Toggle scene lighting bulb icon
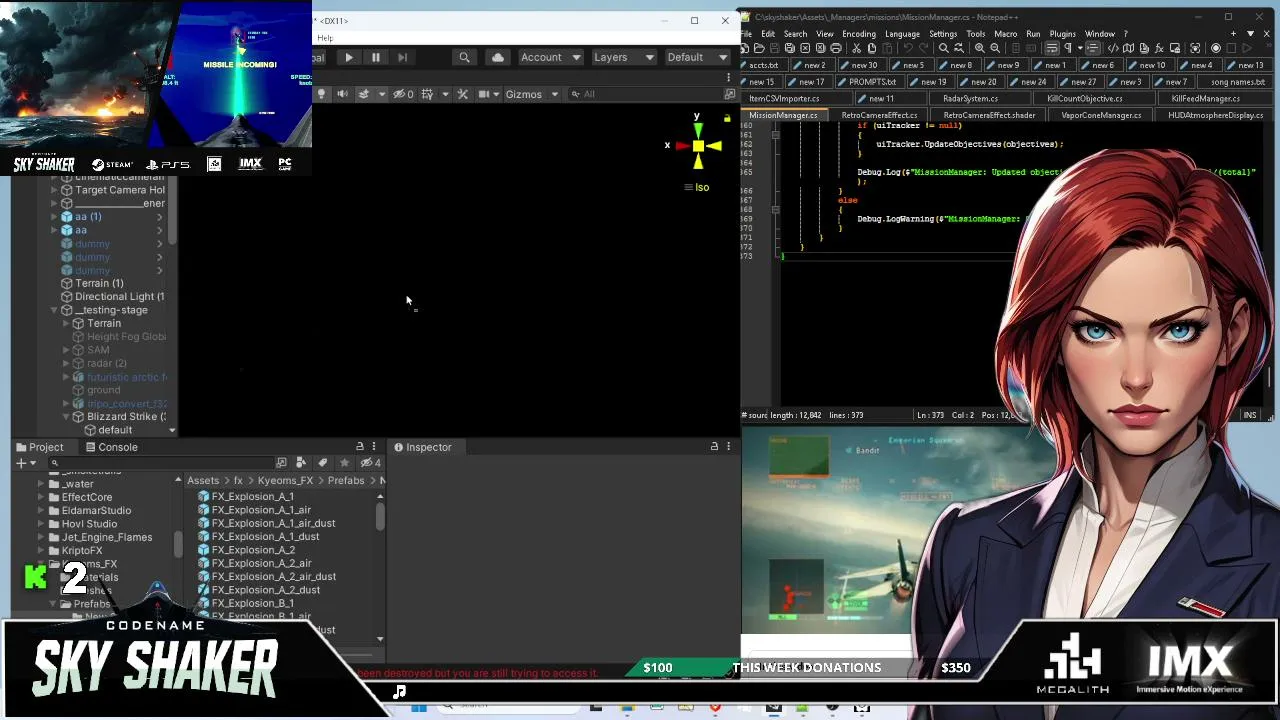This screenshot has width=1280, height=720. 321,94
